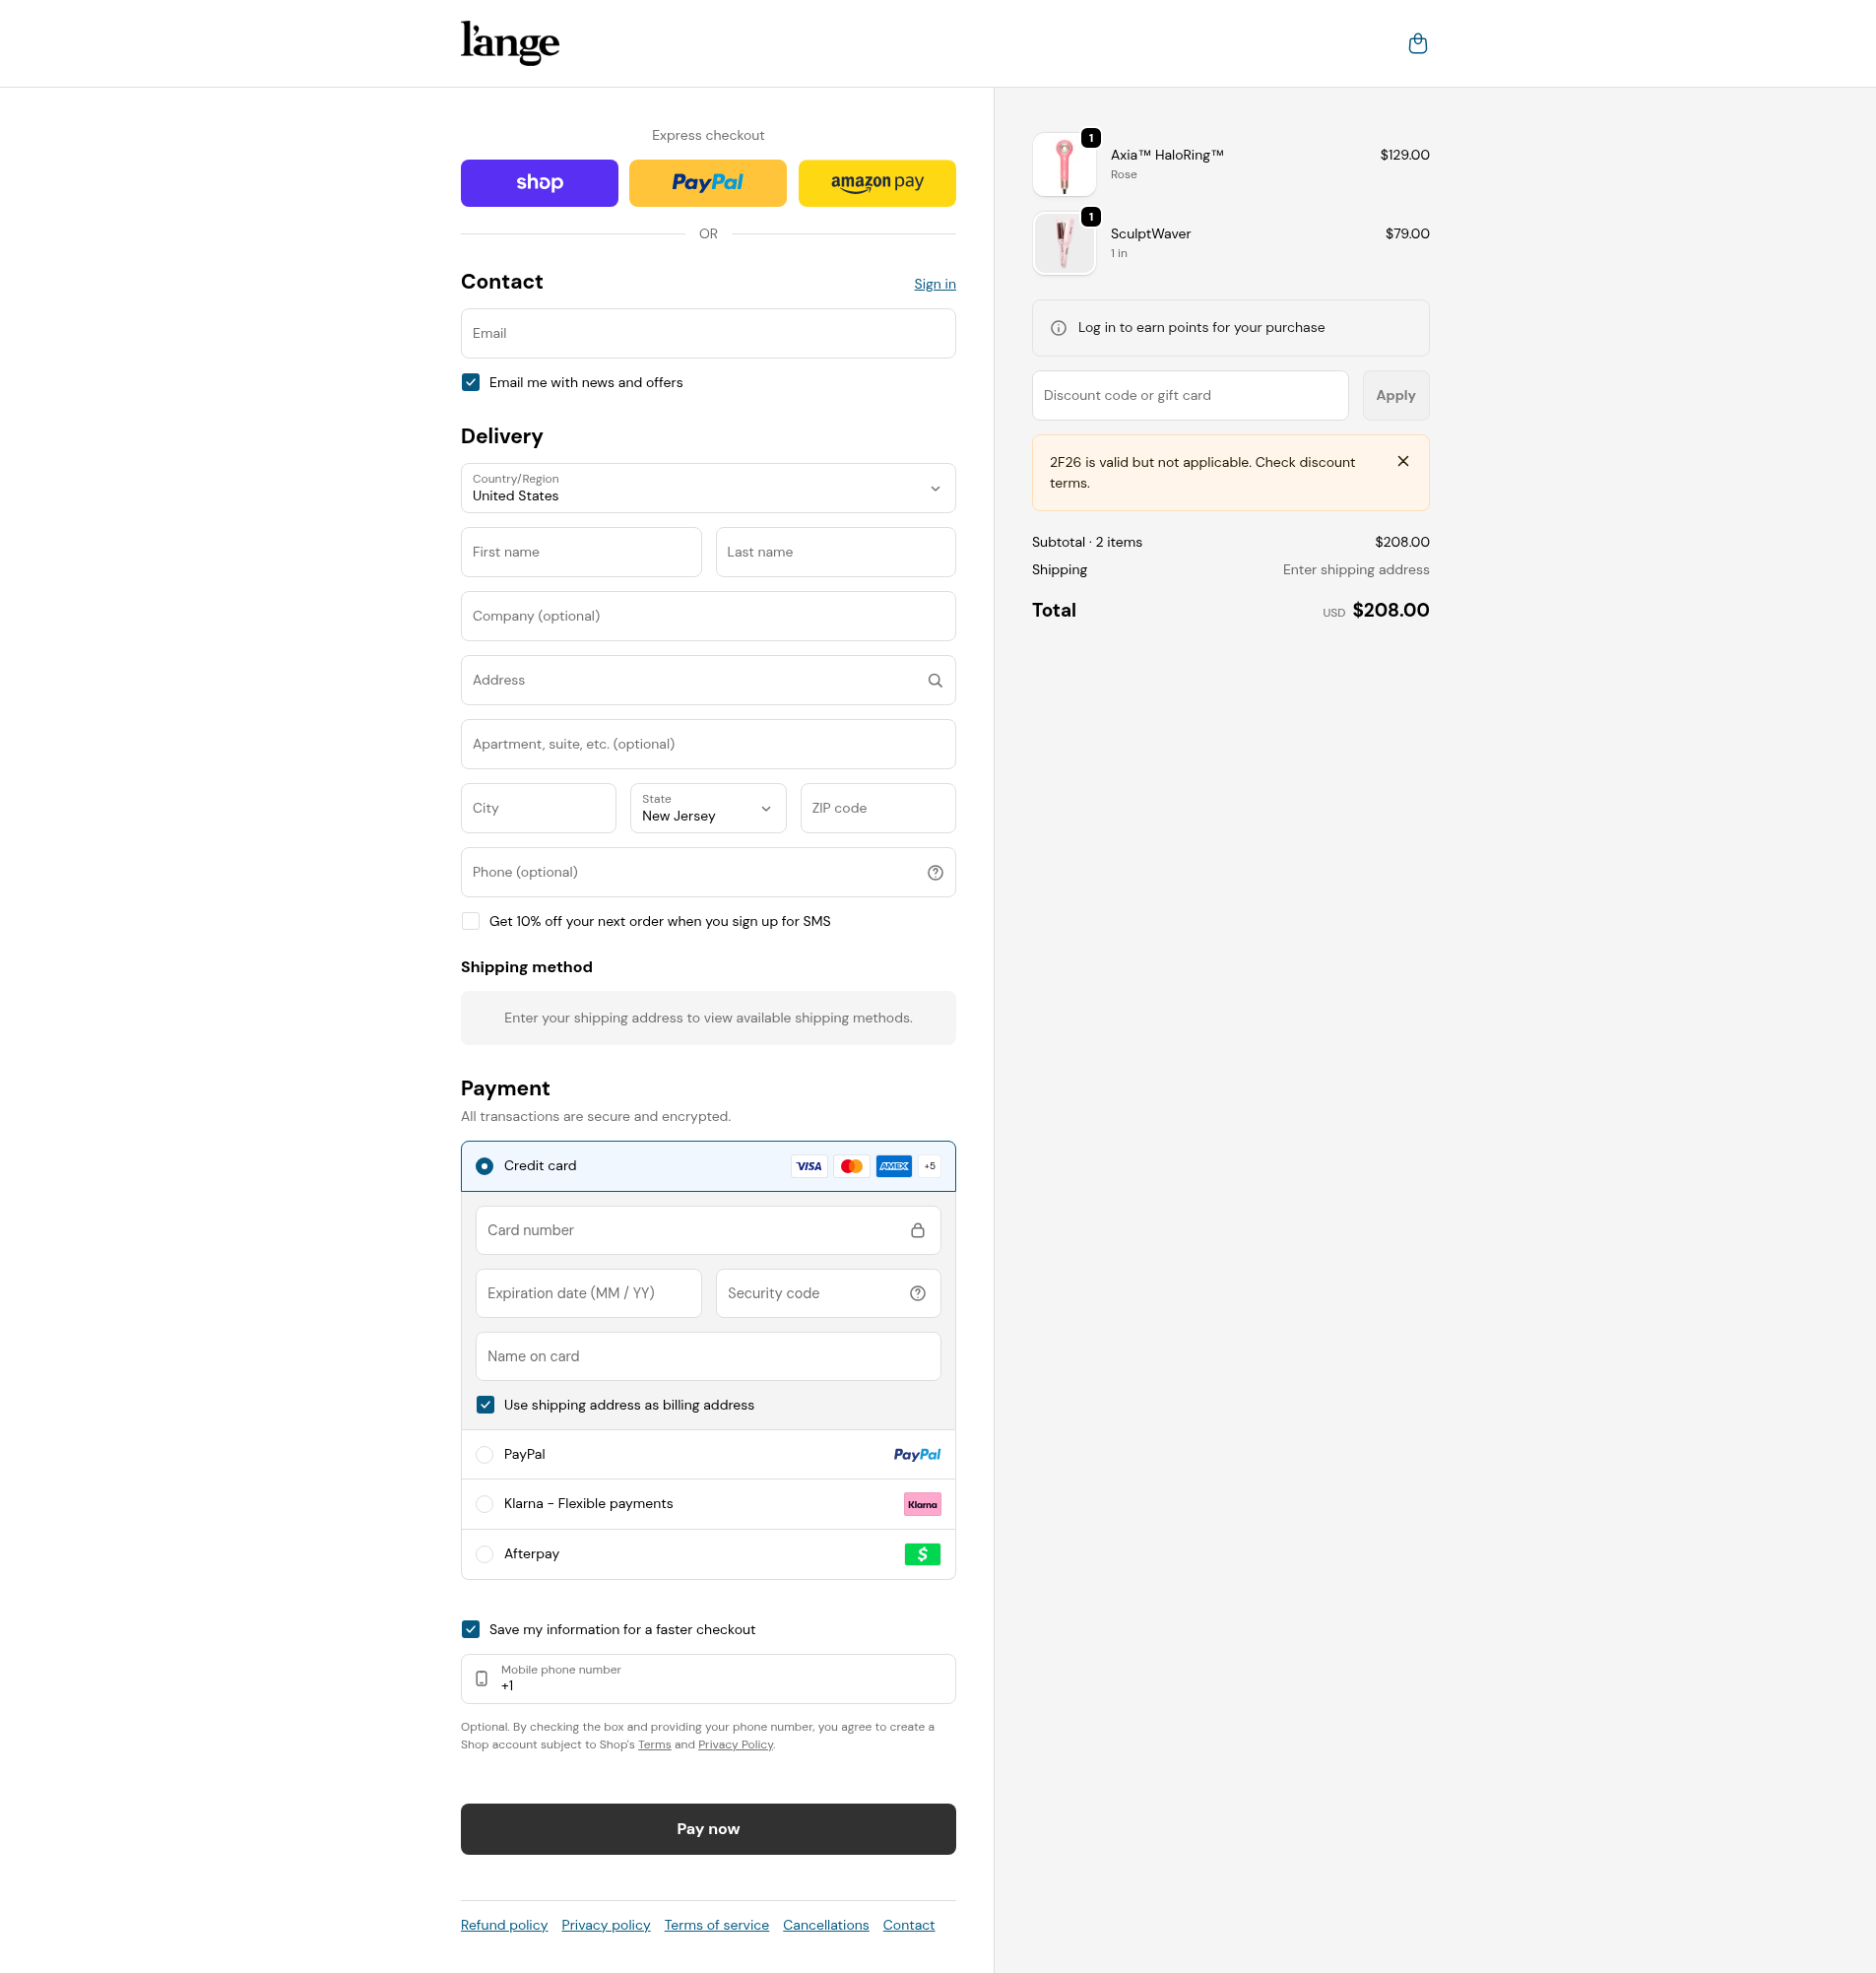This screenshot has width=1876, height=1973.
Task: Click the Discount code or gift card field
Action: click(x=1189, y=396)
